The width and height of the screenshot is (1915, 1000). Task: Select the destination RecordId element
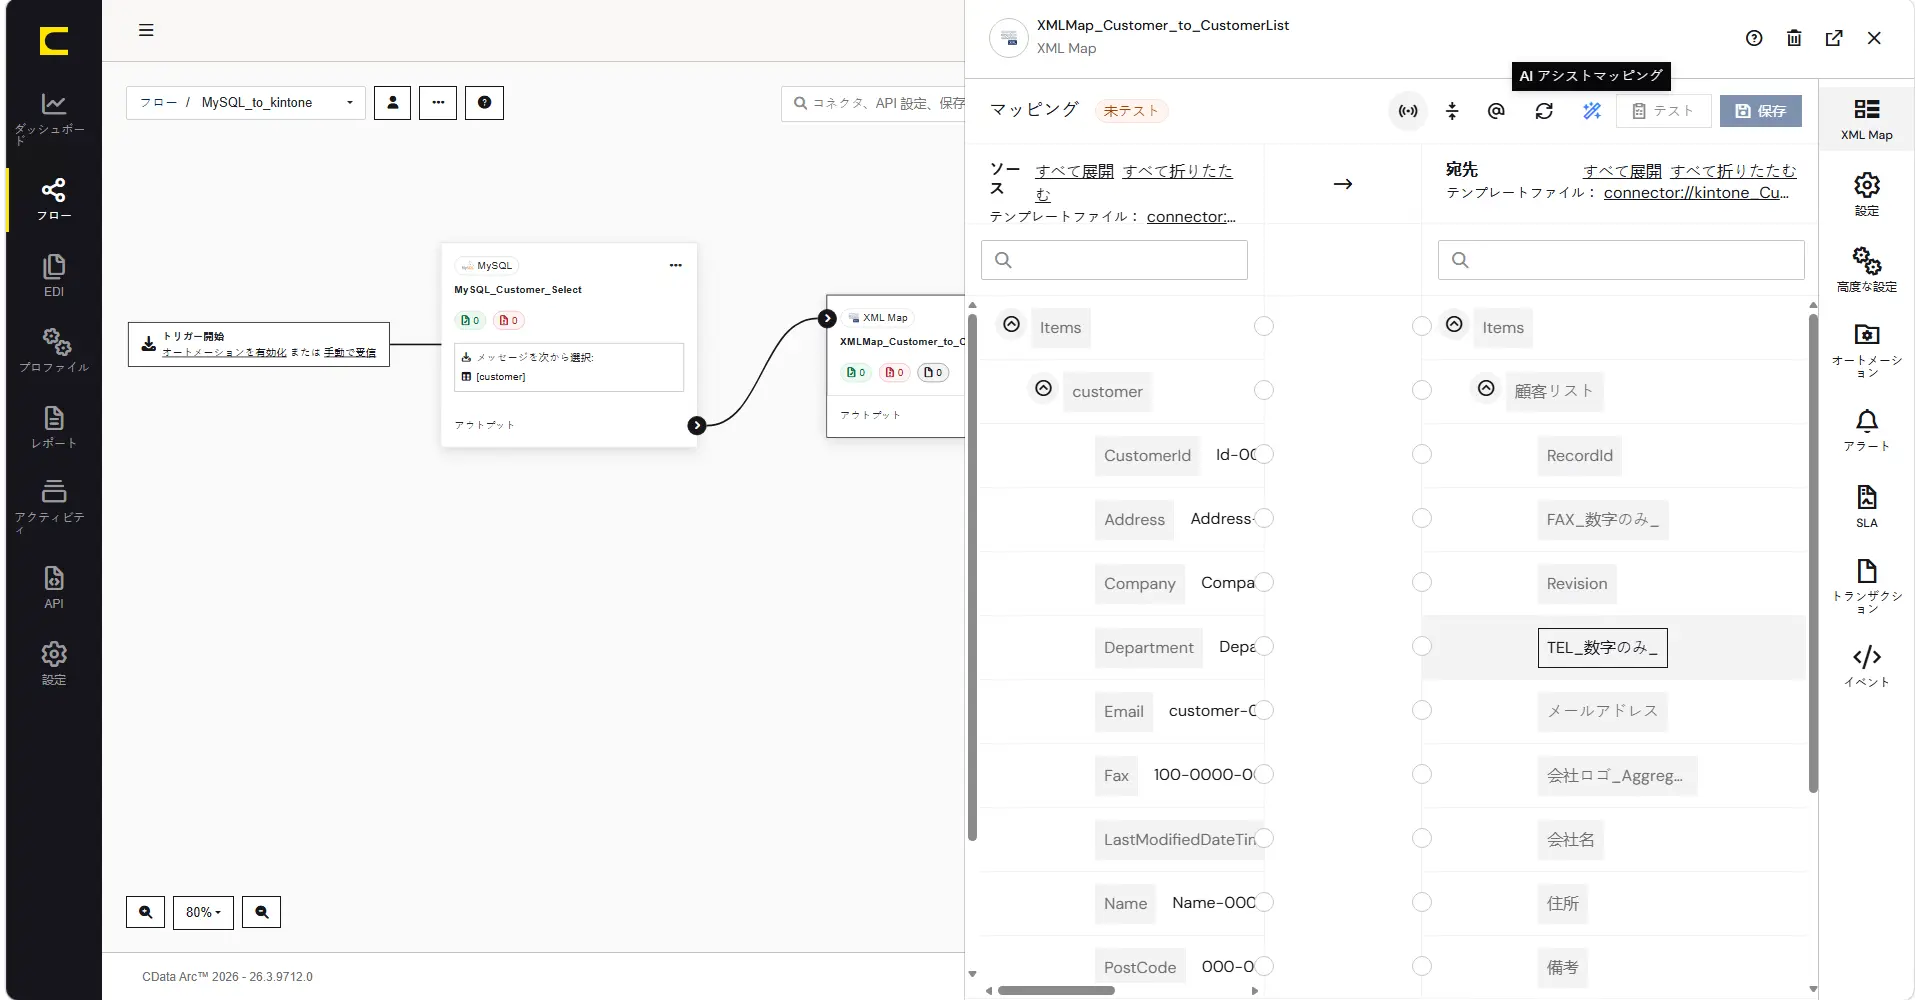(x=1580, y=456)
